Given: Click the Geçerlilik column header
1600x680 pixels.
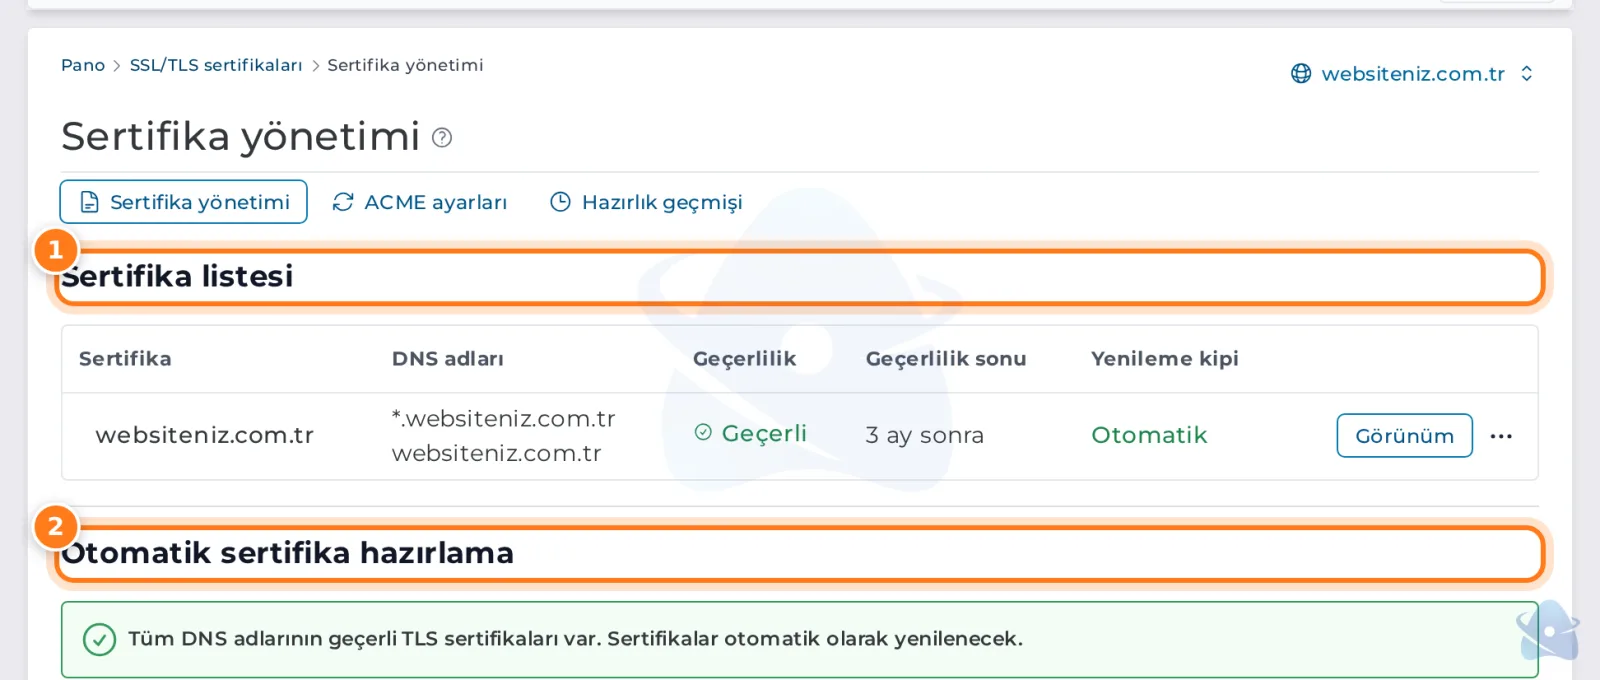Looking at the screenshot, I should pyautogui.click(x=745, y=359).
